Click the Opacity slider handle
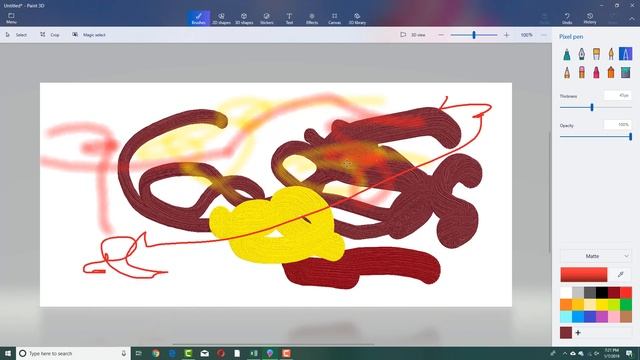Viewport: 640px width, 360px height. click(x=631, y=137)
